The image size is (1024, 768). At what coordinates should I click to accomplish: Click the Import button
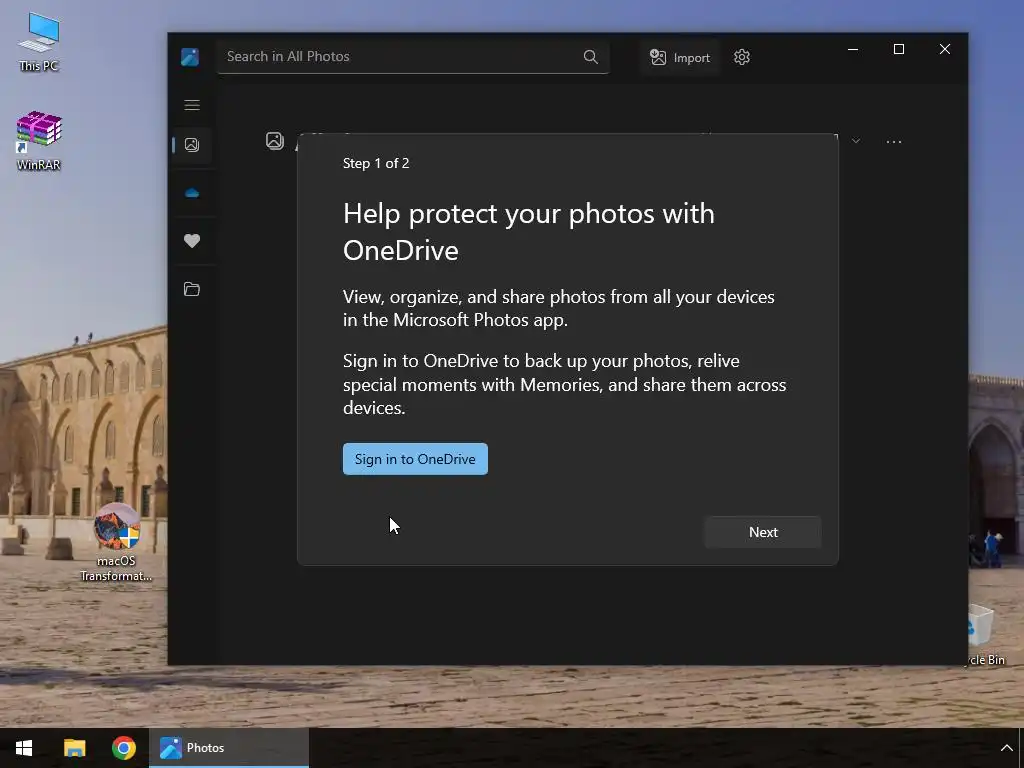point(680,57)
